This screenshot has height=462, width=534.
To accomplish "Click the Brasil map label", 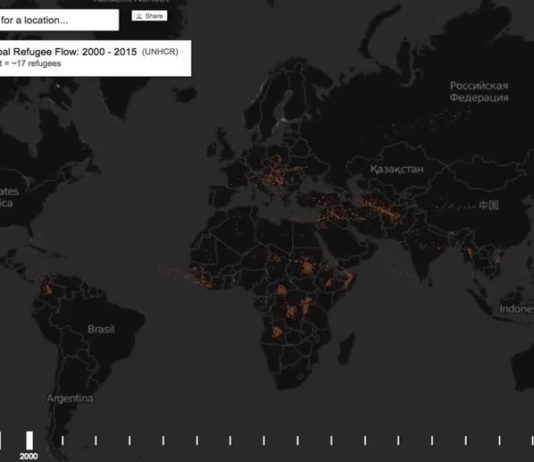I will [101, 329].
